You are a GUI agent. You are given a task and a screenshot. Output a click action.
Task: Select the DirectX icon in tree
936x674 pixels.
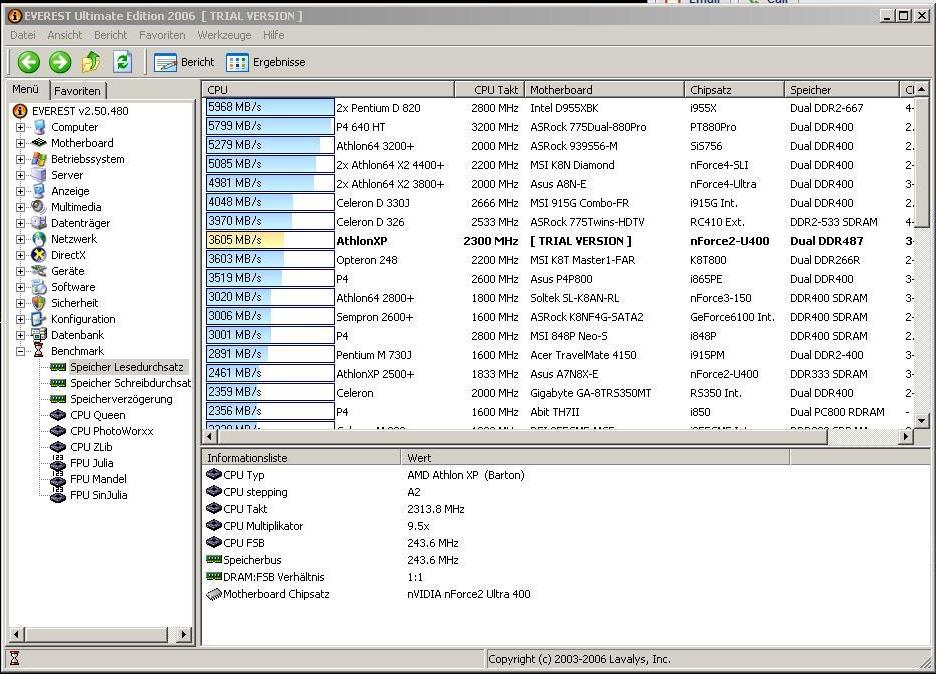(39, 255)
